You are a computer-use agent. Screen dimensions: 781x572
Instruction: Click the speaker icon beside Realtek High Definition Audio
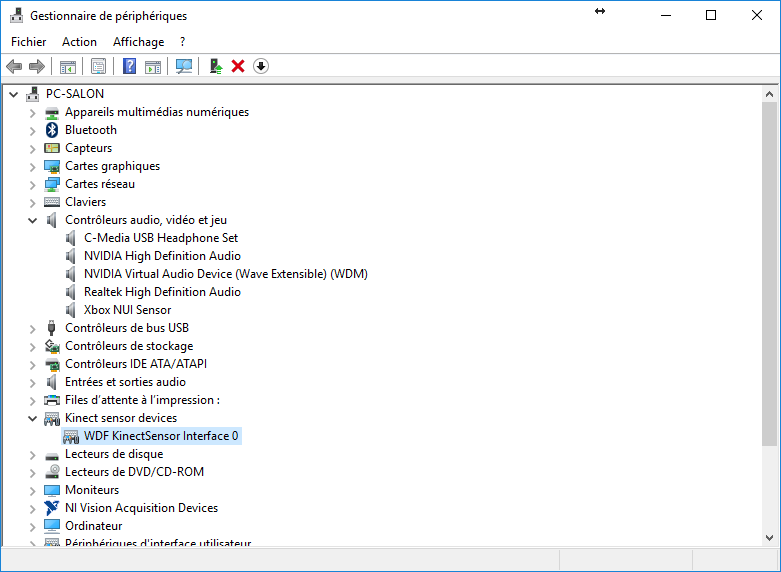(71, 292)
